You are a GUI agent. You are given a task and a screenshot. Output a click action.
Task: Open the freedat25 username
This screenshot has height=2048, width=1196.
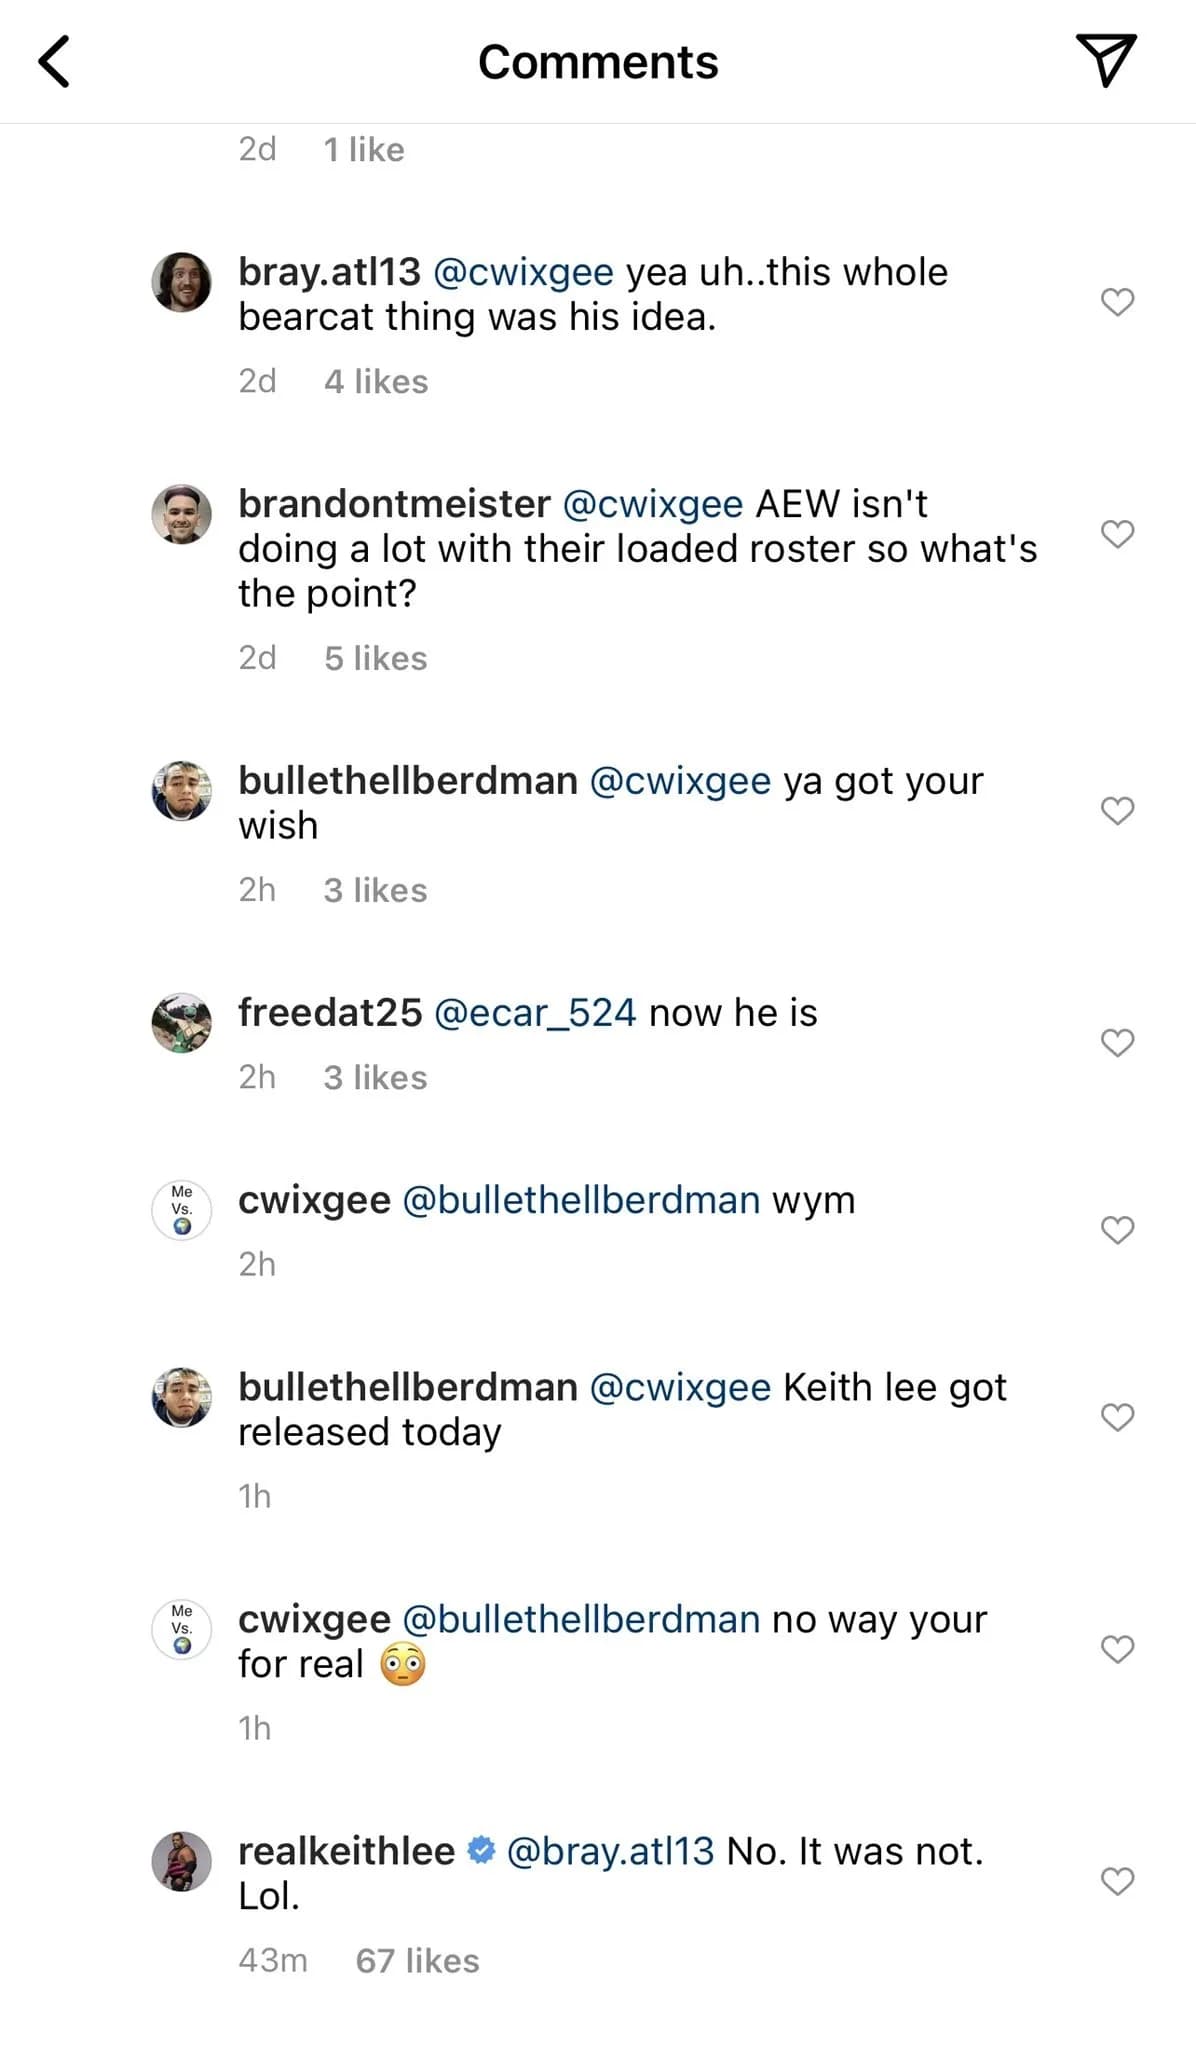point(330,1013)
